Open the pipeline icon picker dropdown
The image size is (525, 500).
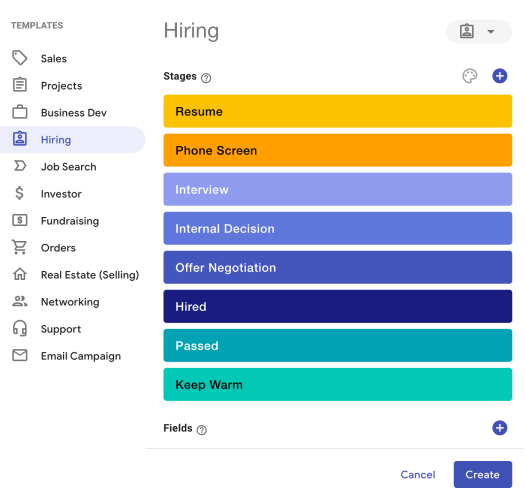click(479, 31)
